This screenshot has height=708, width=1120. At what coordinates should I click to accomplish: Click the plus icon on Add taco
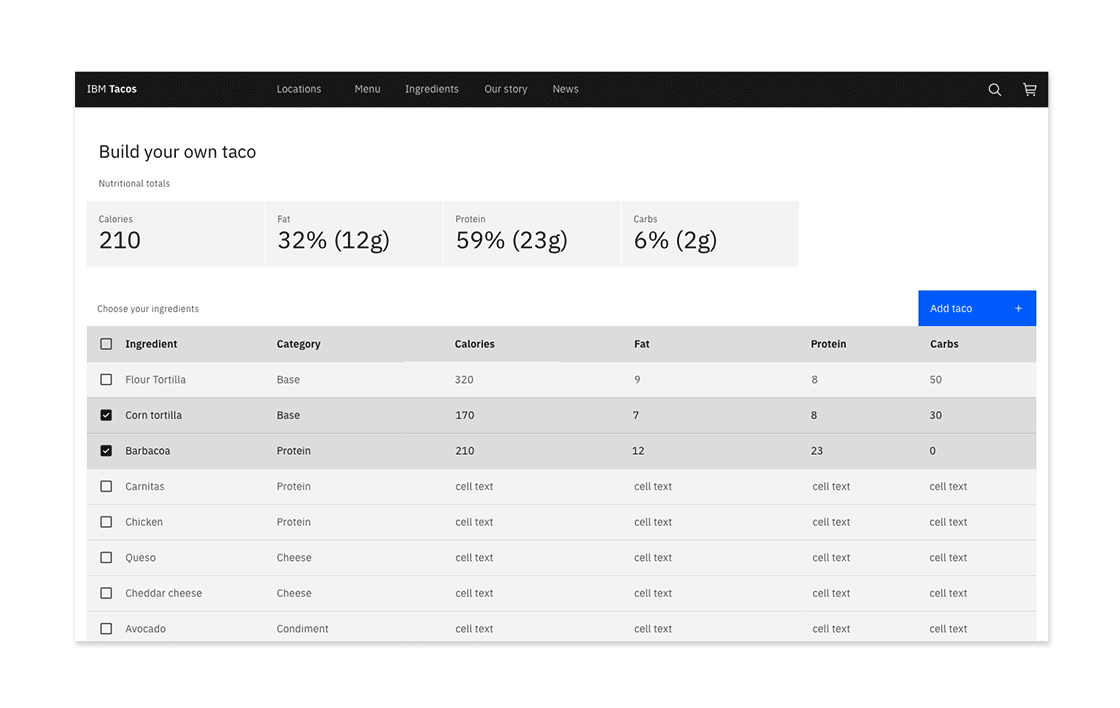click(1018, 308)
